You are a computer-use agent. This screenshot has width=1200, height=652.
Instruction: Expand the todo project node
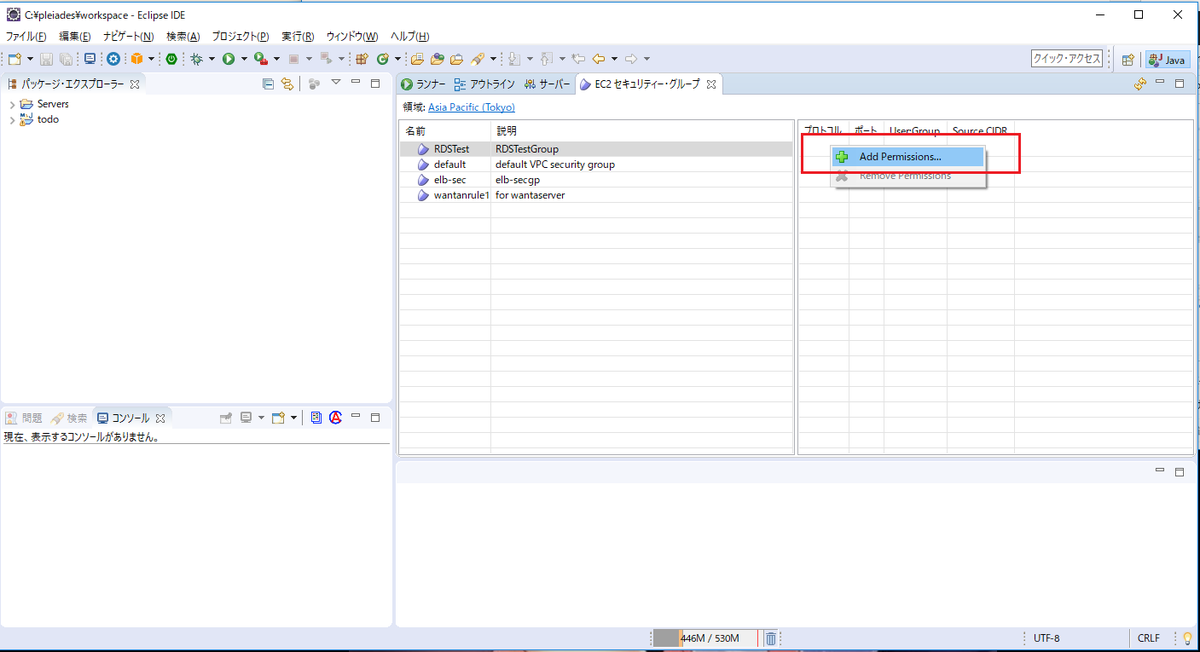tap(12, 120)
